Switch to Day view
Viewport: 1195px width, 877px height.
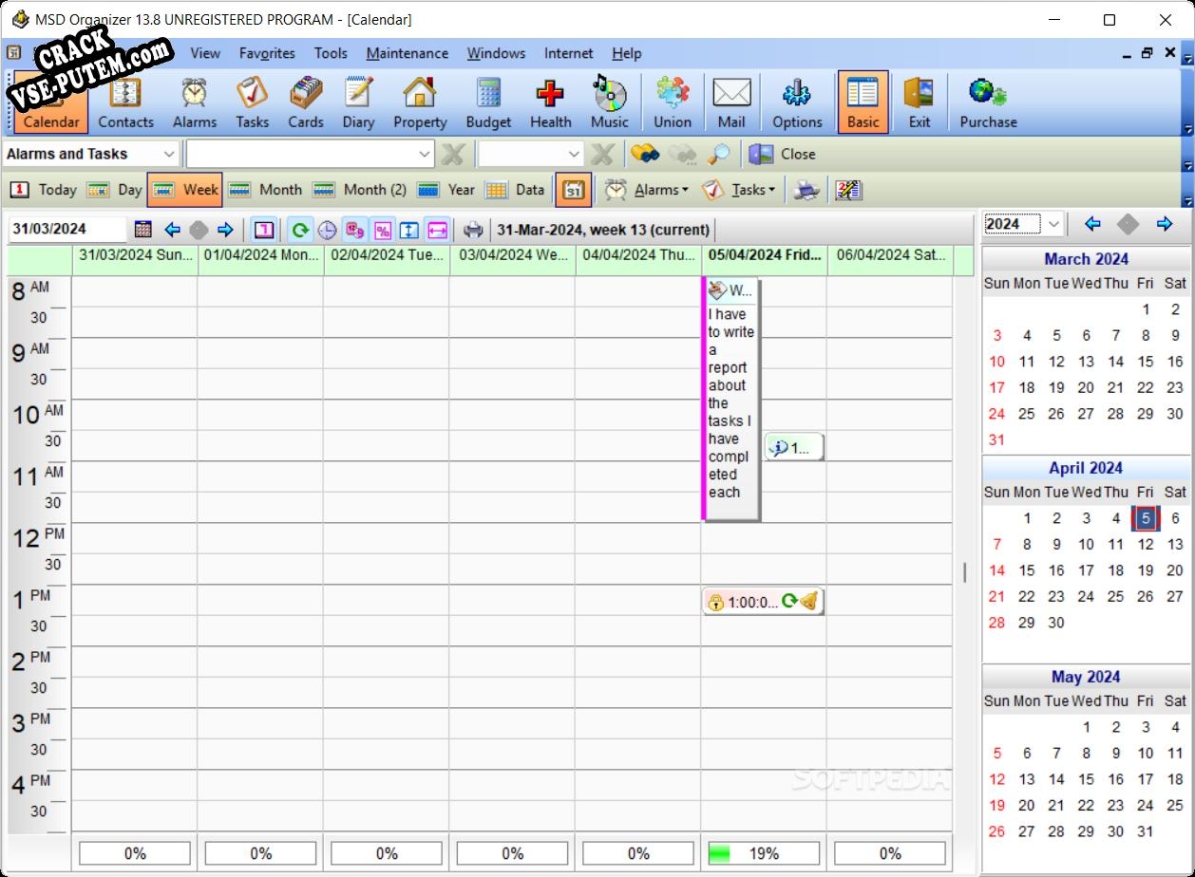(x=114, y=190)
